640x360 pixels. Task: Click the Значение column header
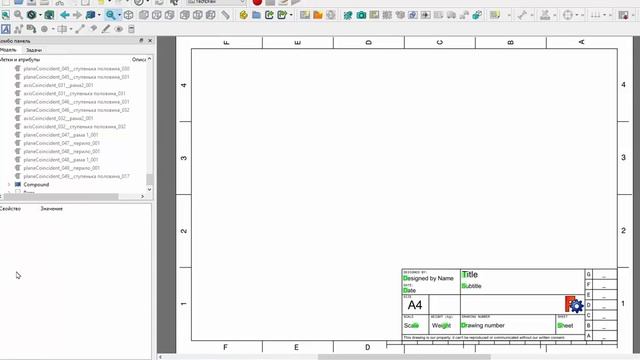[52, 209]
